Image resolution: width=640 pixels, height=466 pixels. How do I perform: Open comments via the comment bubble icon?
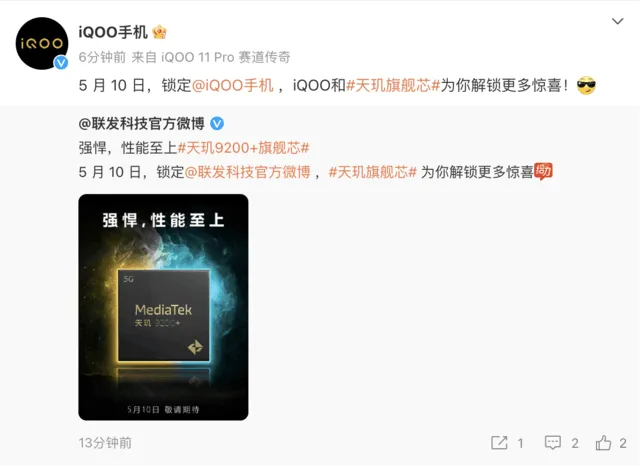click(553, 443)
